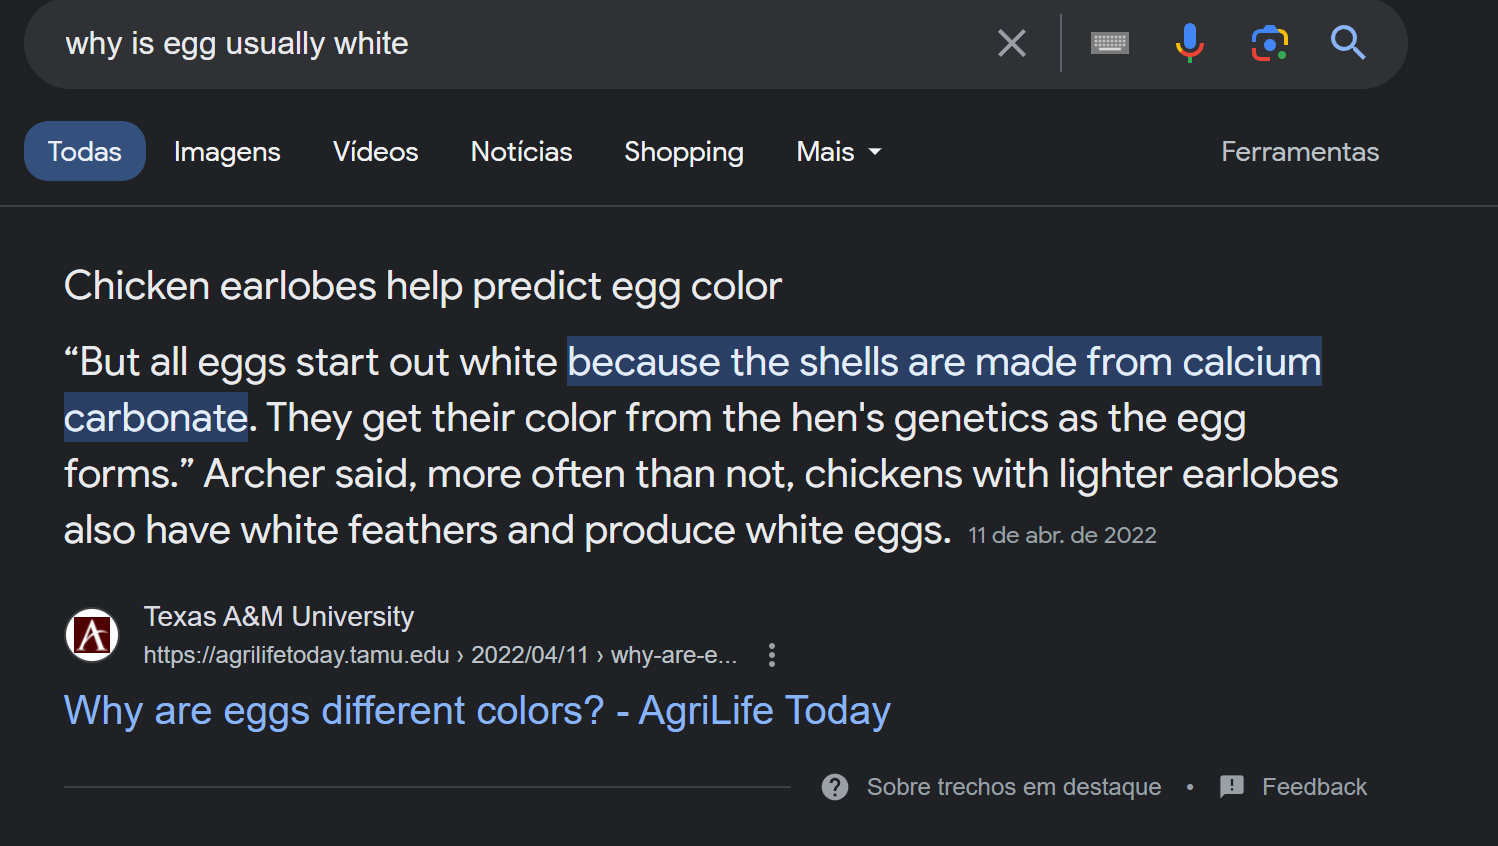
Task: Click the feedback flag icon
Action: 1232,787
